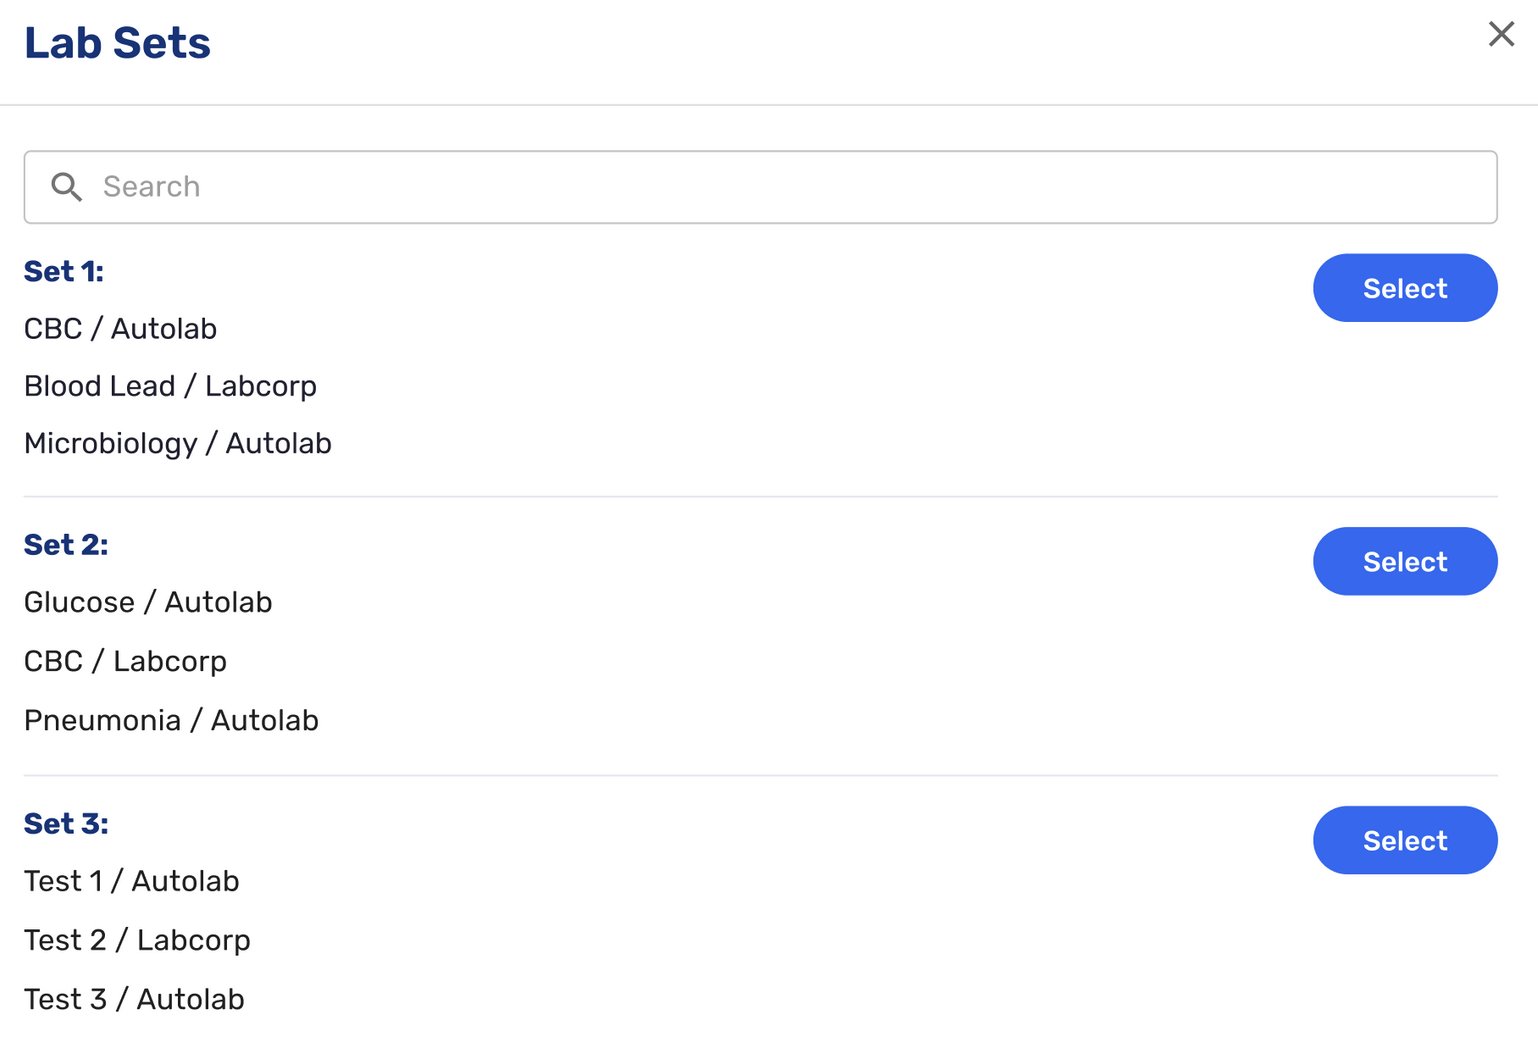The image size is (1538, 1056).
Task: Click the Lab Sets dialog title
Action: pyautogui.click(x=117, y=43)
